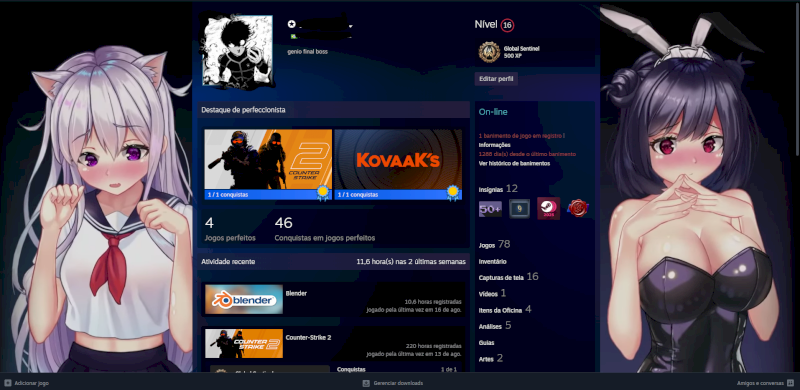Open the KovaaK's perfect game showcase
Image resolution: width=800 pixels, height=390 pixels.
click(x=398, y=164)
